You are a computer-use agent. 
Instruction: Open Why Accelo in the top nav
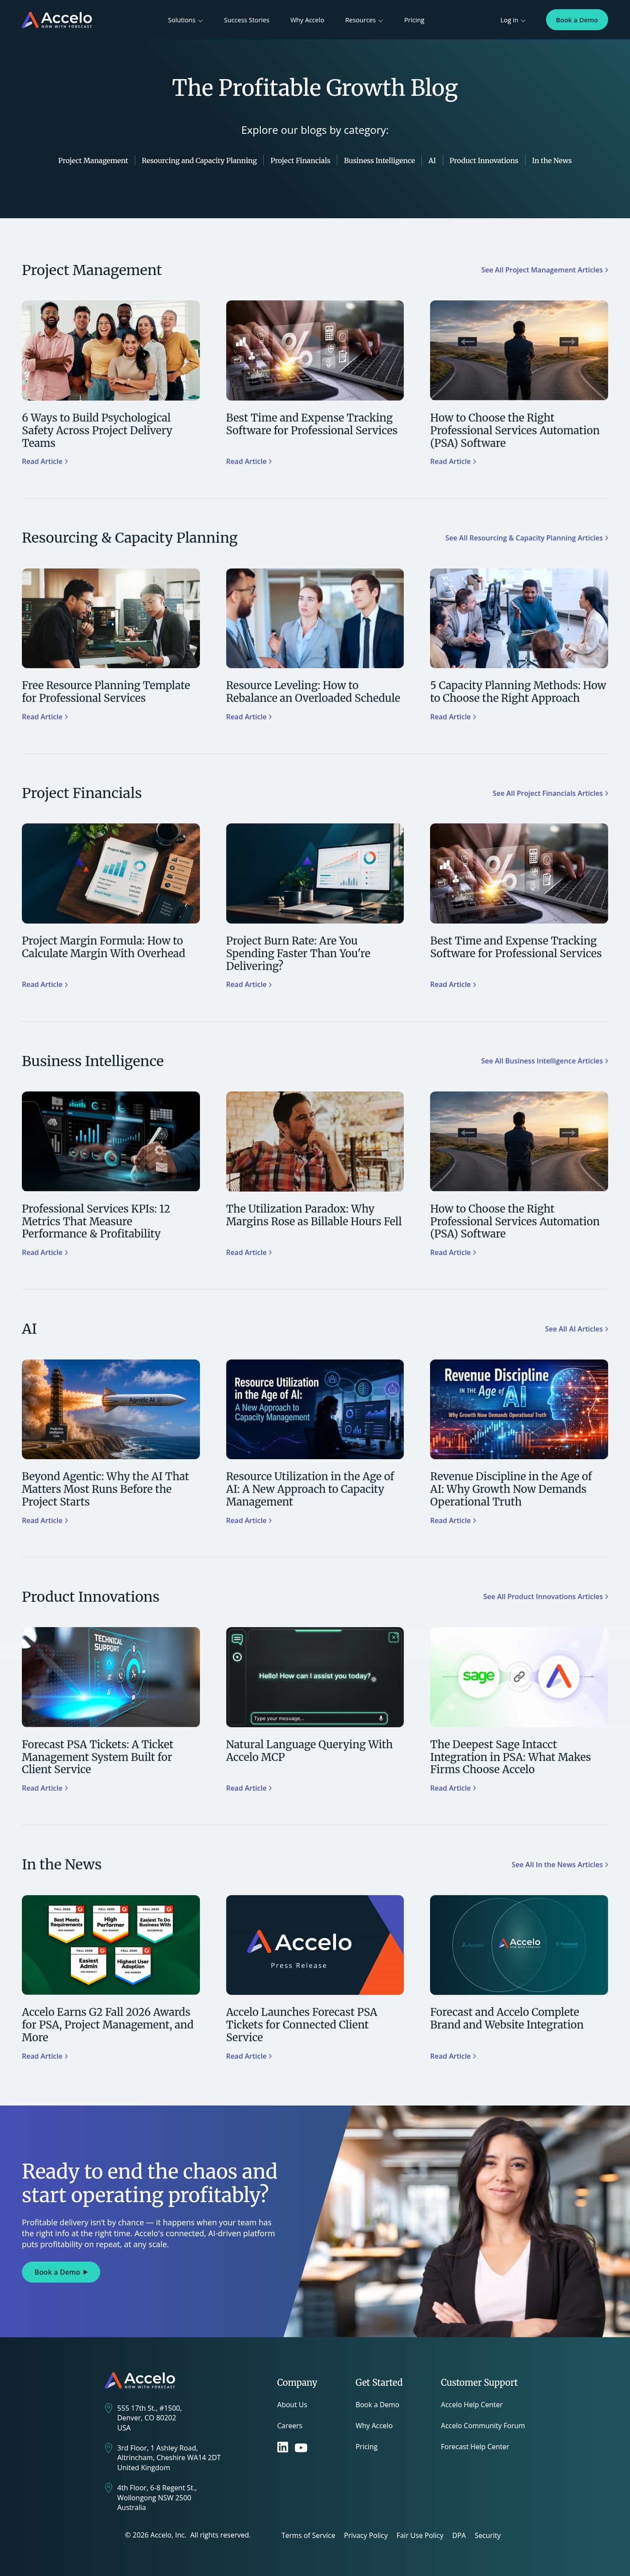click(x=307, y=20)
